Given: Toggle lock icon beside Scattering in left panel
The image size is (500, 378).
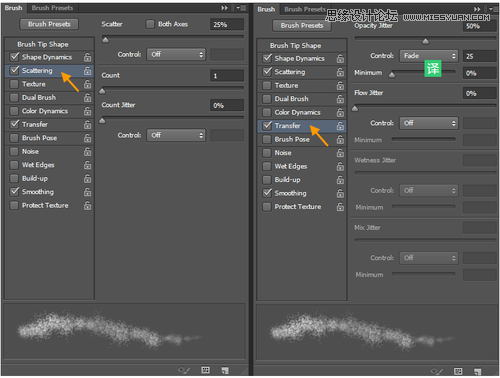Looking at the screenshot, I should pyautogui.click(x=87, y=71).
